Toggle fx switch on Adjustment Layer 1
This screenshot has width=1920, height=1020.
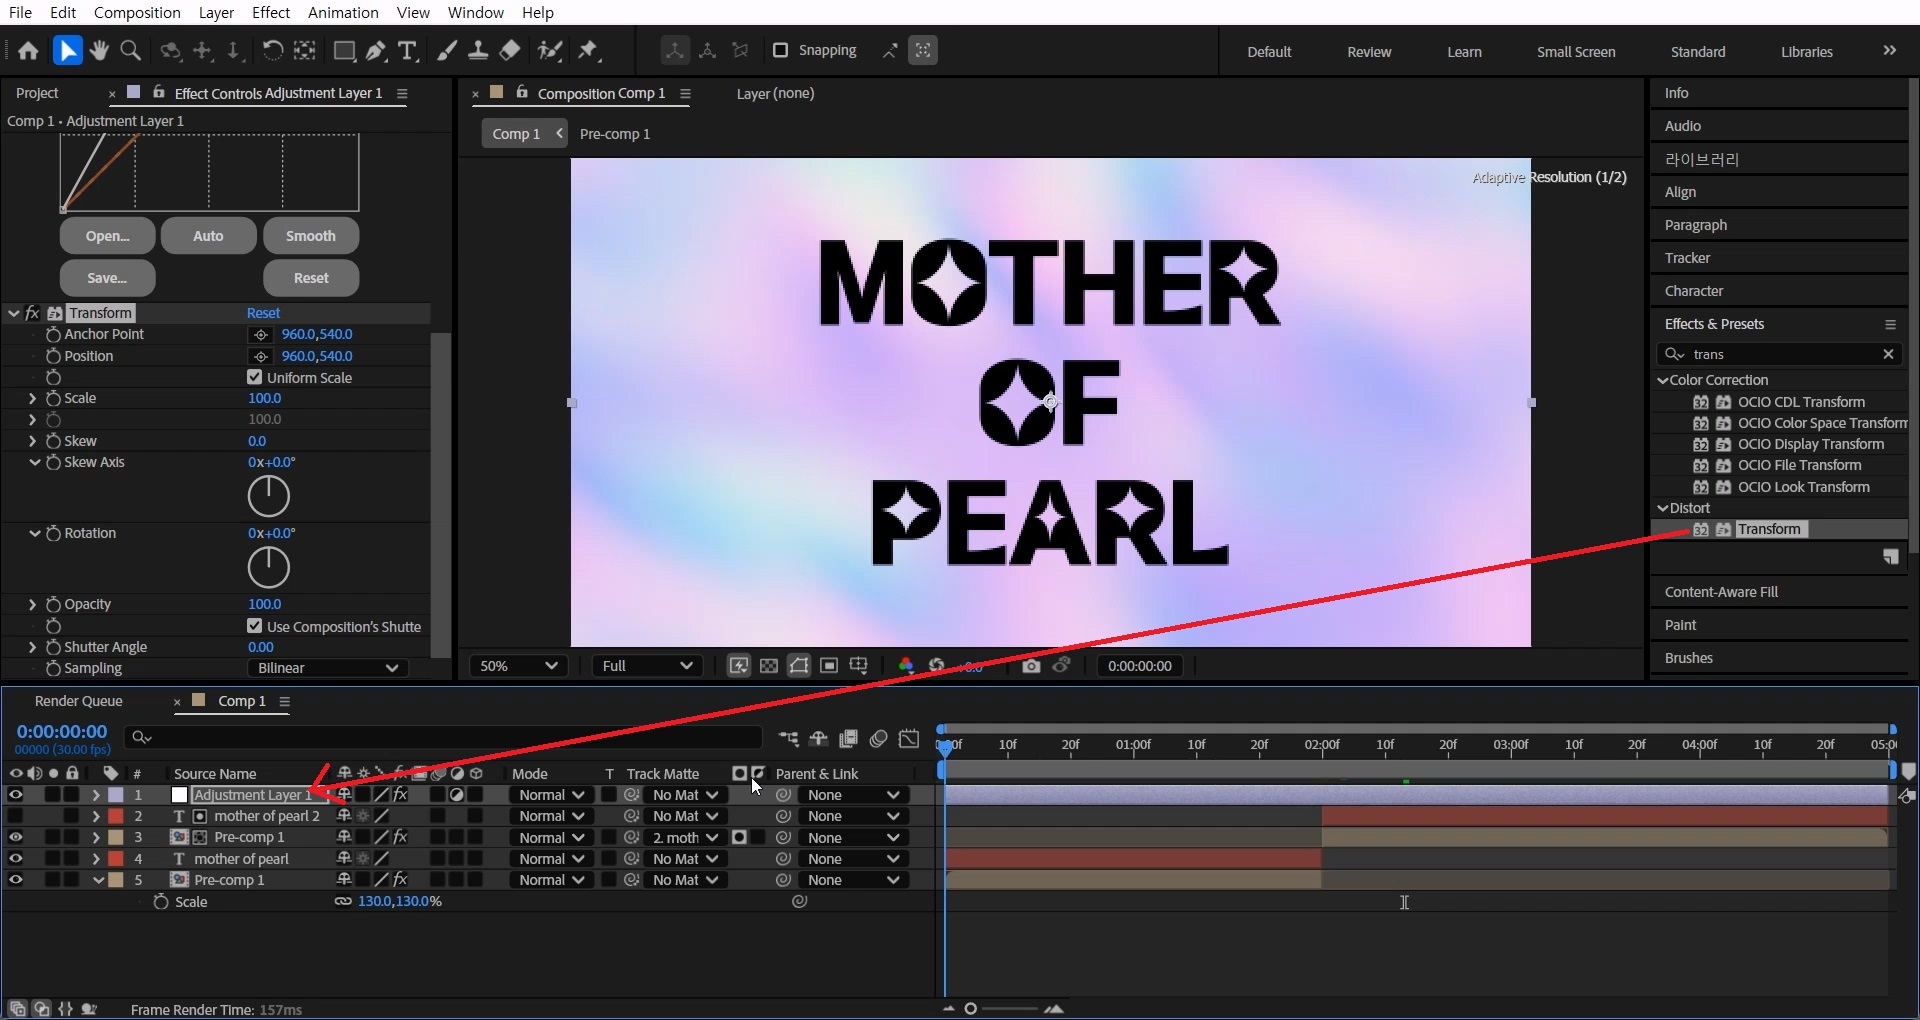coord(400,795)
